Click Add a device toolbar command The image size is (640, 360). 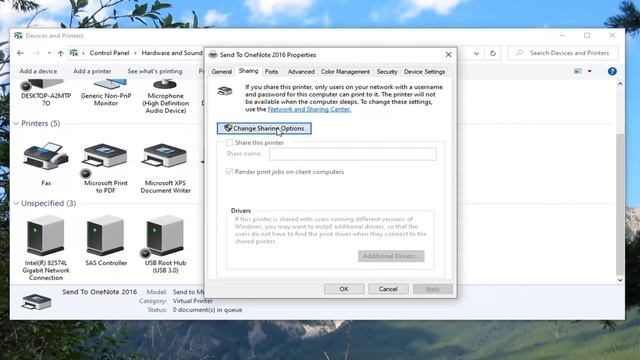coord(38,71)
